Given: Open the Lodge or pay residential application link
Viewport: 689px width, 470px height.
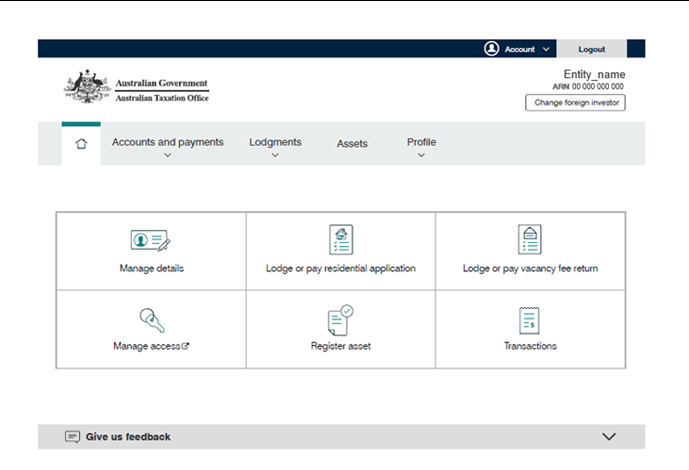Looking at the screenshot, I should [x=341, y=269].
